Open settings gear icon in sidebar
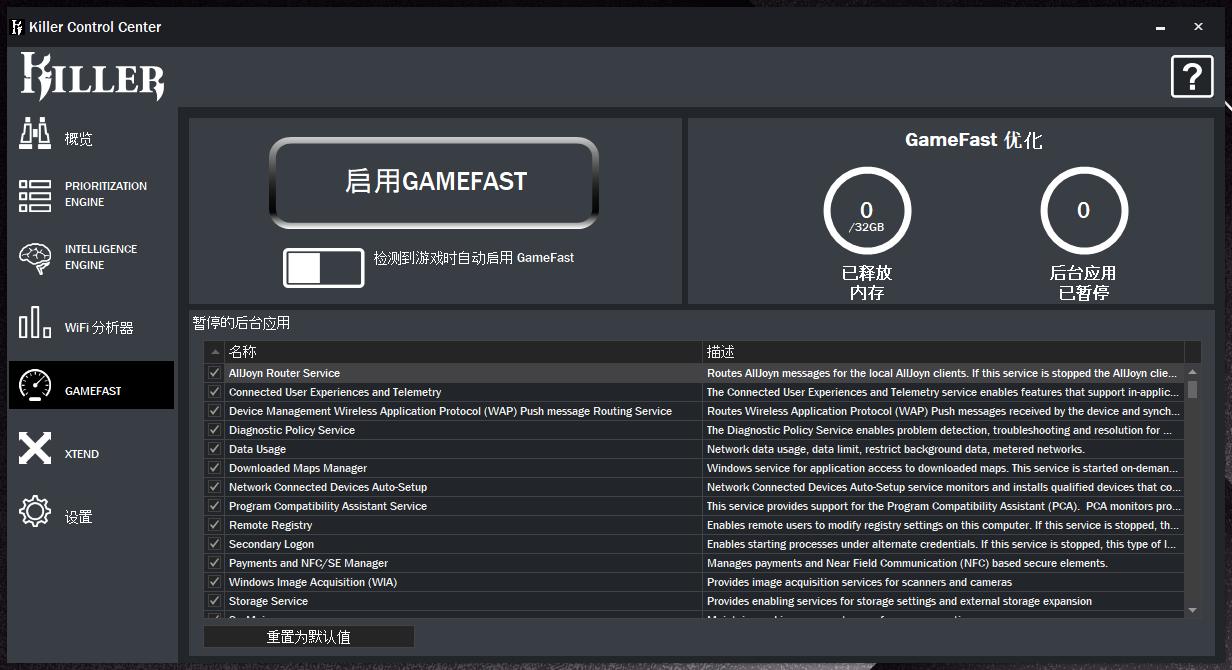 click(35, 512)
